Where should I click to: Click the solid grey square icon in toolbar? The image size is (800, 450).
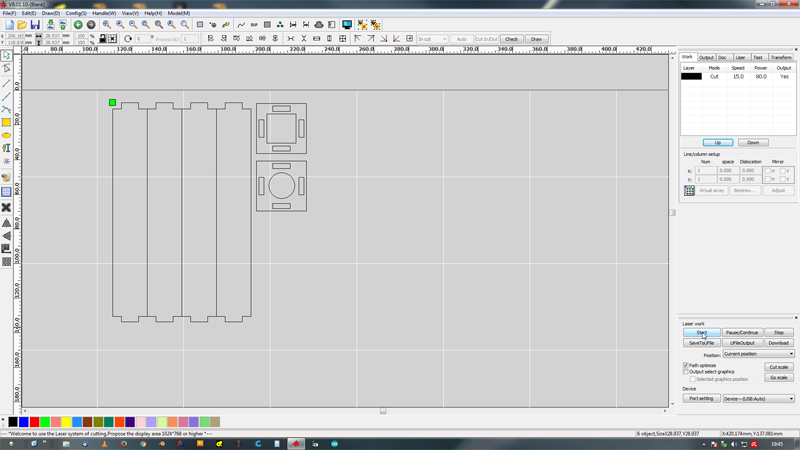pos(267,24)
